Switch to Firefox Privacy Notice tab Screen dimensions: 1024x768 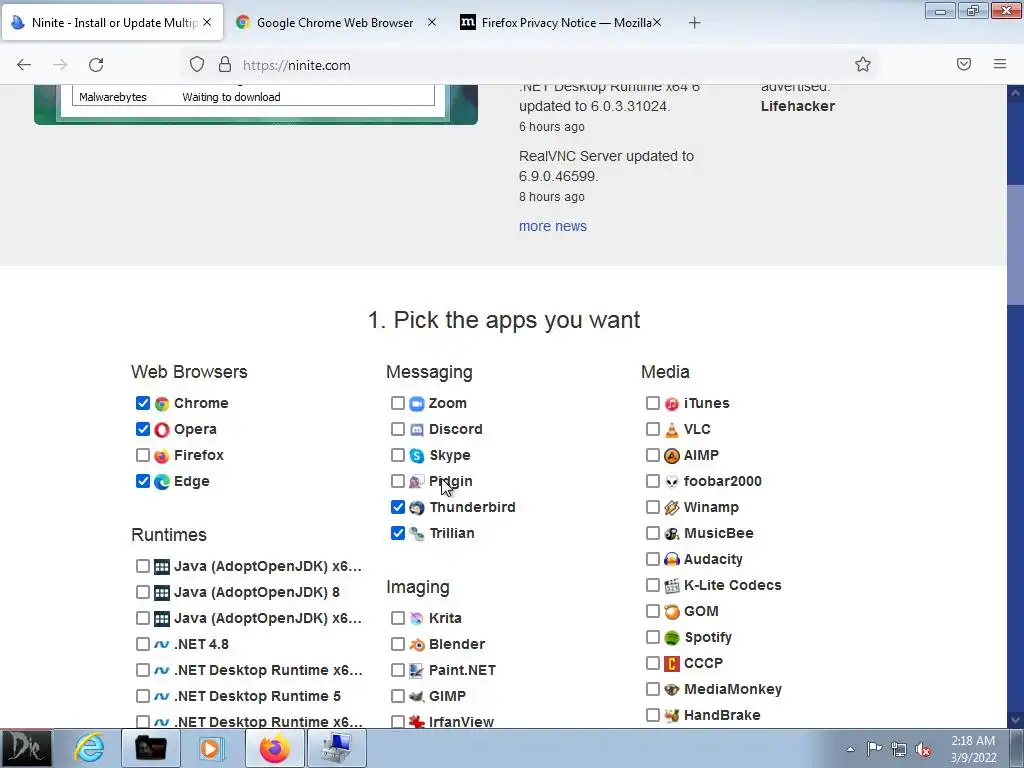562,22
